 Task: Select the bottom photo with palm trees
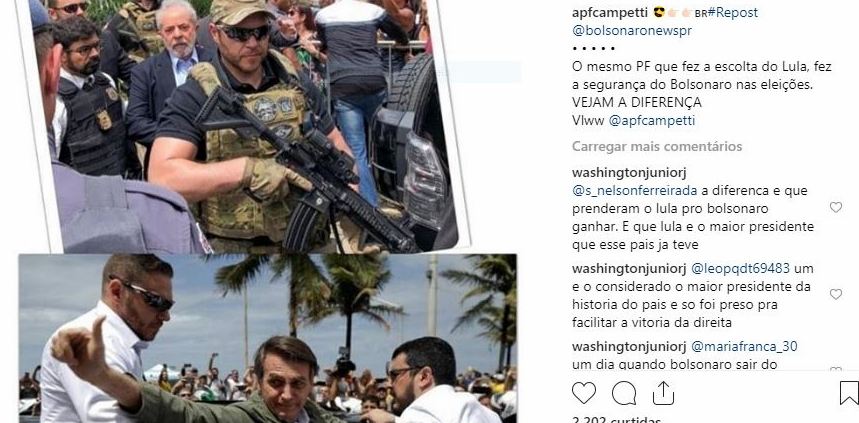coord(267,338)
